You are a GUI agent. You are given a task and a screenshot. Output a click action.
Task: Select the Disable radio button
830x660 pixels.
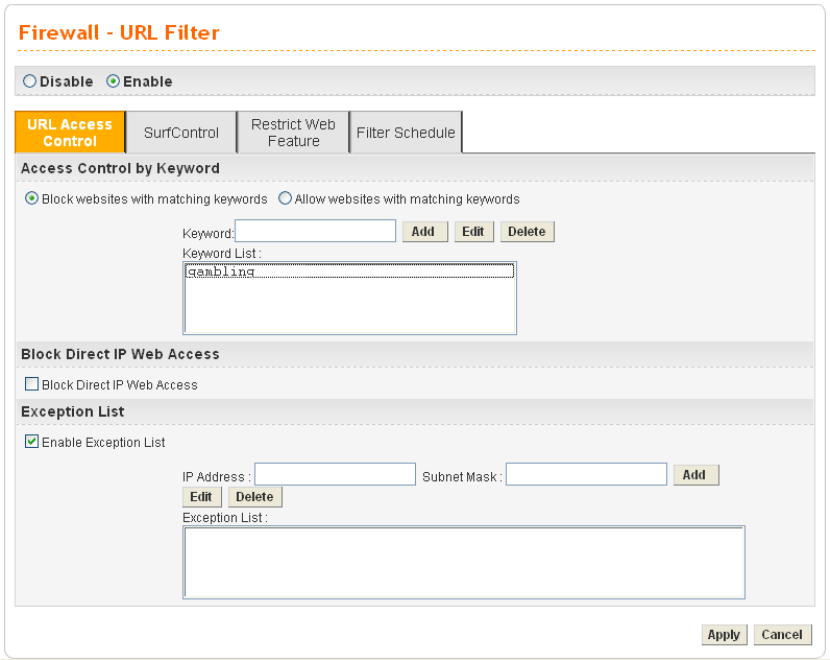(x=30, y=81)
